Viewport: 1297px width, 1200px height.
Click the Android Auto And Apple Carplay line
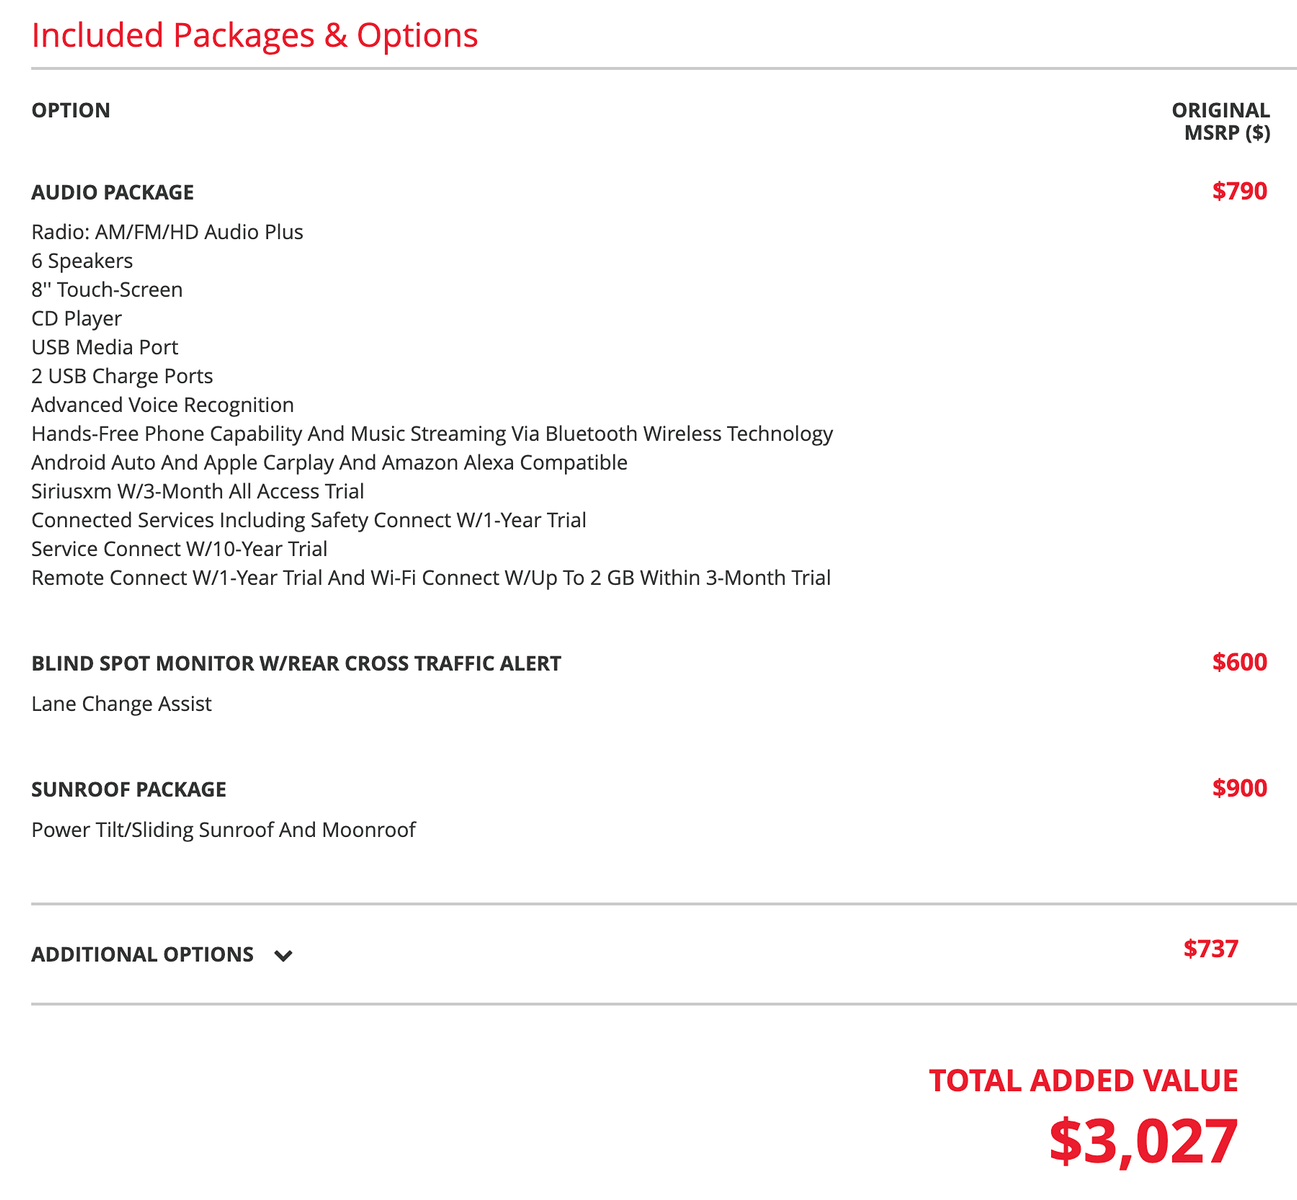coord(330,463)
